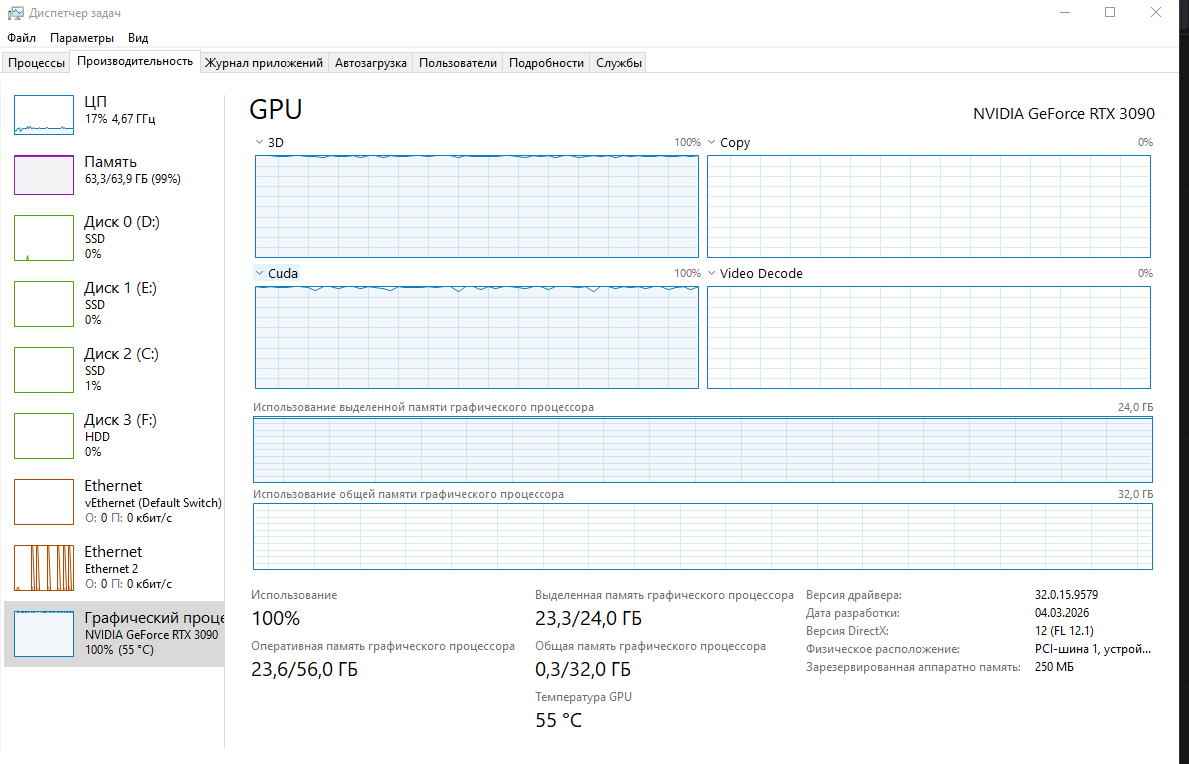This screenshot has width=1189, height=764.
Task: Click the shared GPU memory graph
Action: pyautogui.click(x=703, y=537)
